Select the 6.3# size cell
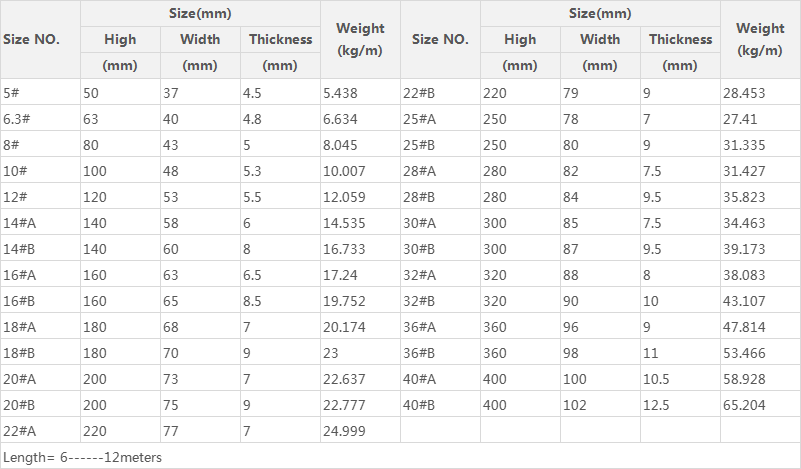The width and height of the screenshot is (801, 469). click(x=17, y=118)
